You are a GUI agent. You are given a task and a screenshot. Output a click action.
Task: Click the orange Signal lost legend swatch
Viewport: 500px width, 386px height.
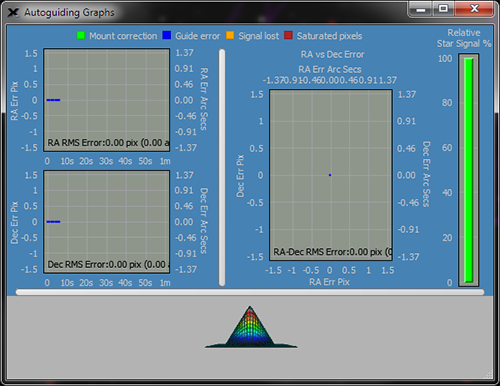coord(230,35)
